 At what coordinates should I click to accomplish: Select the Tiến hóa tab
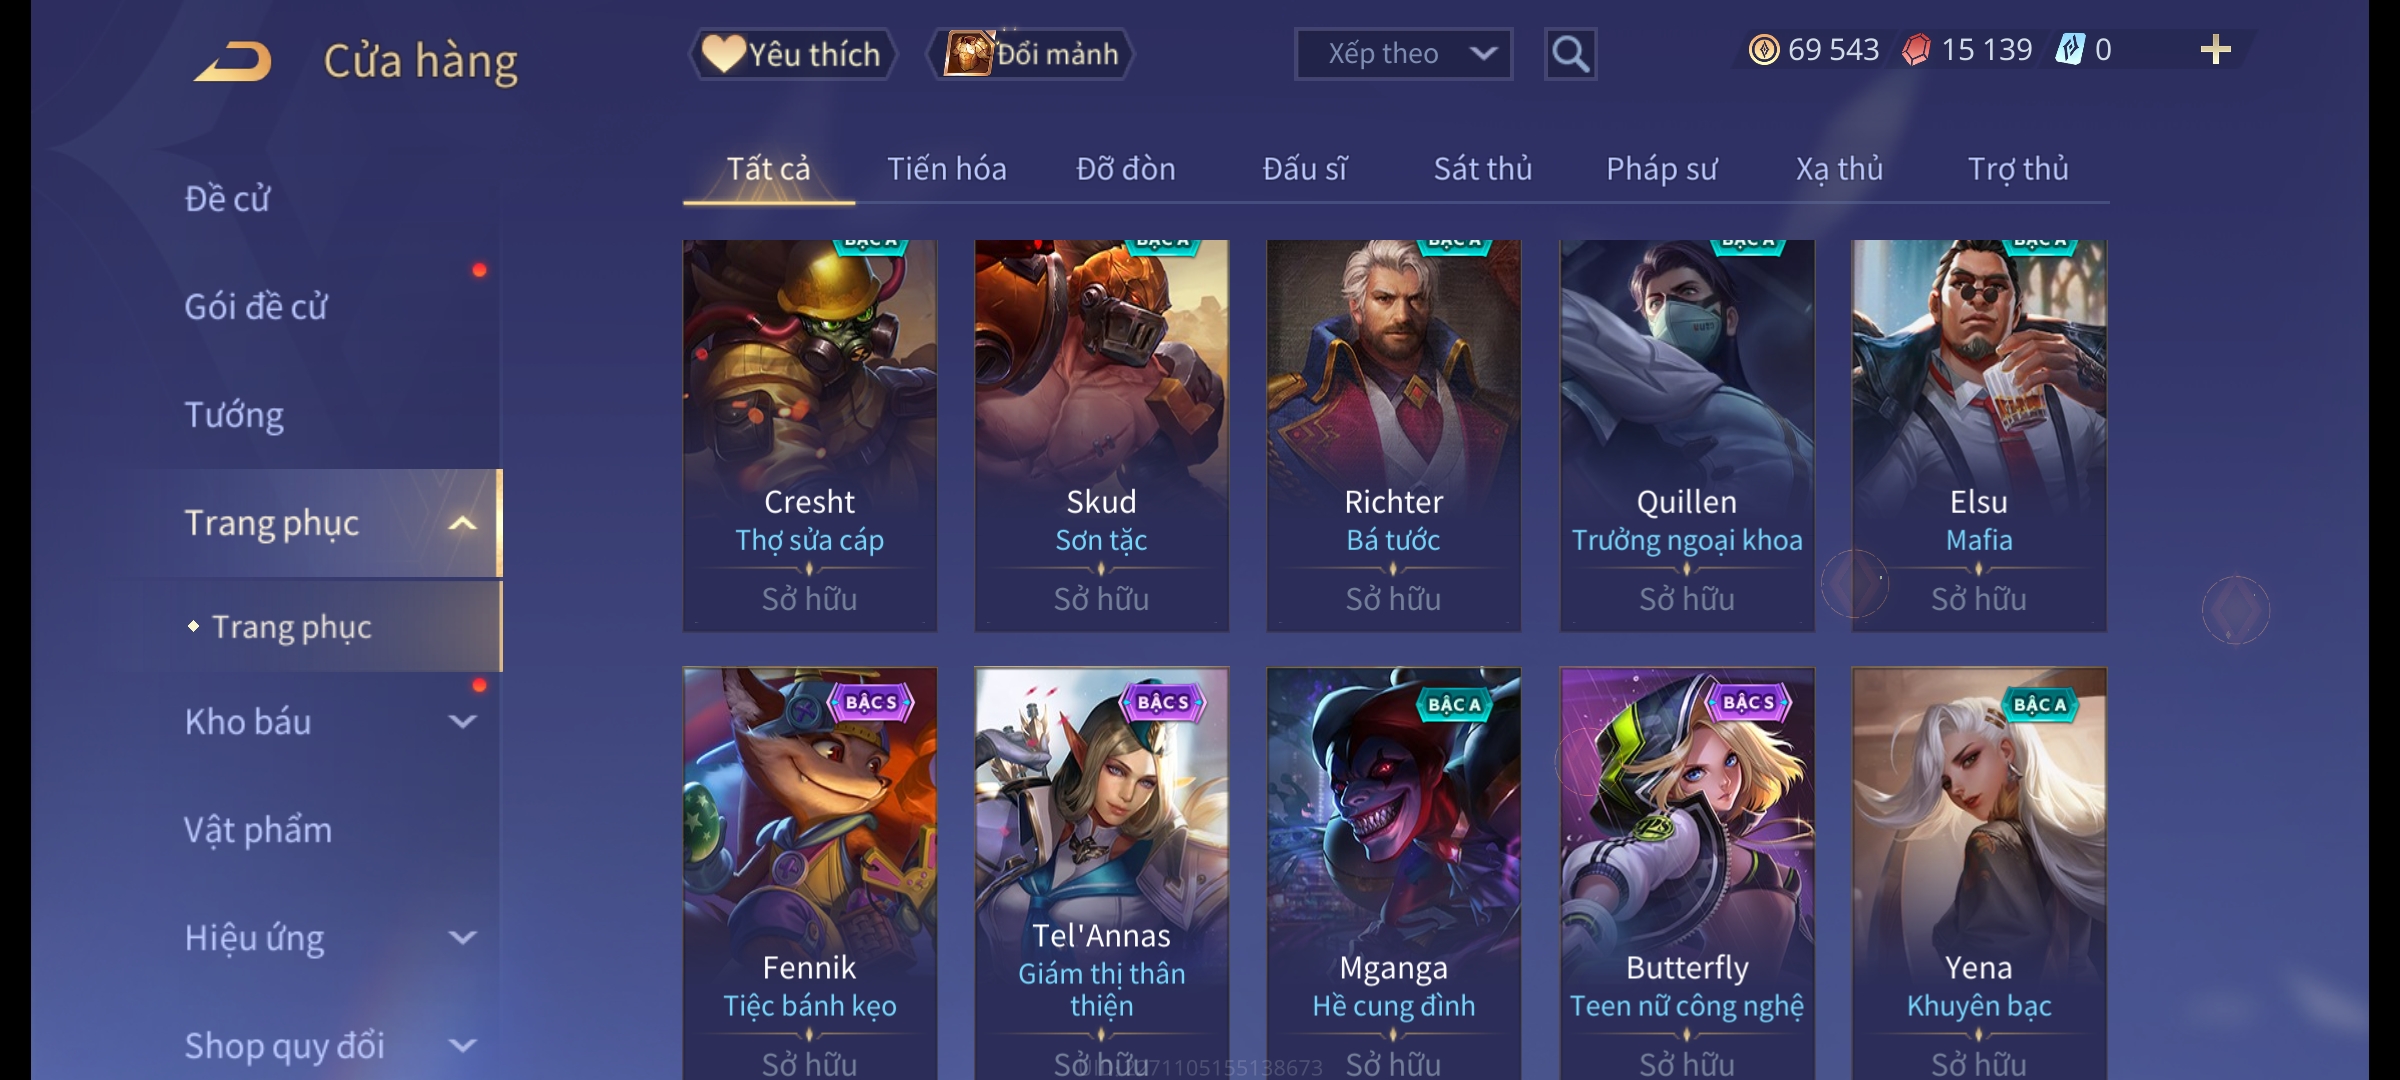(947, 169)
